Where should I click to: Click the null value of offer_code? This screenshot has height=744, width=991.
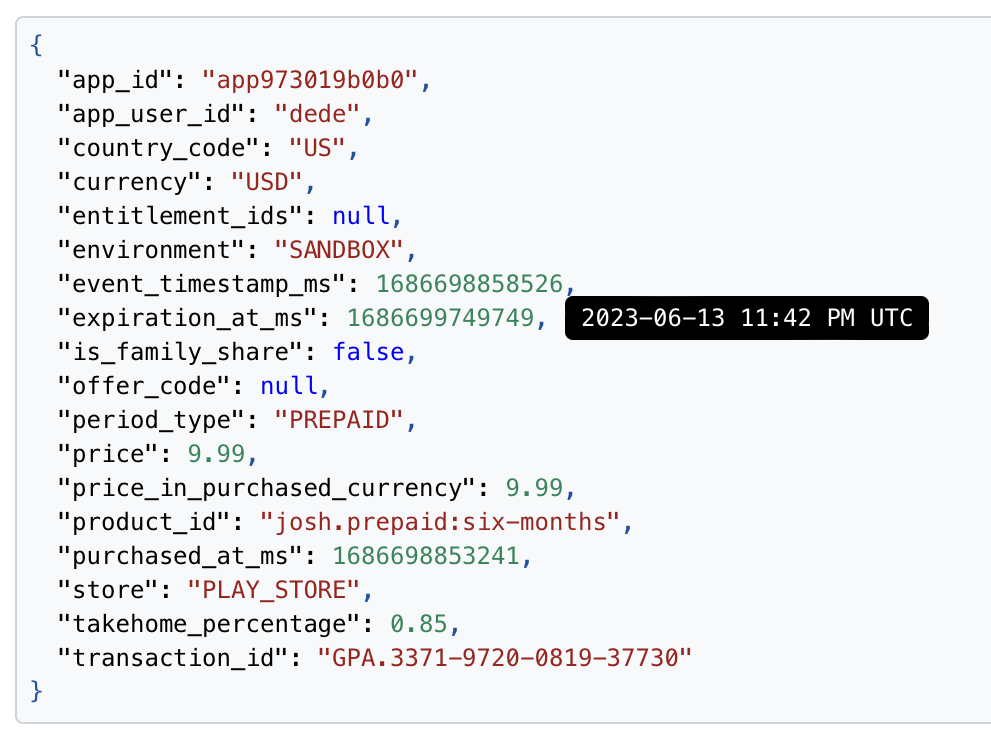click(x=289, y=386)
